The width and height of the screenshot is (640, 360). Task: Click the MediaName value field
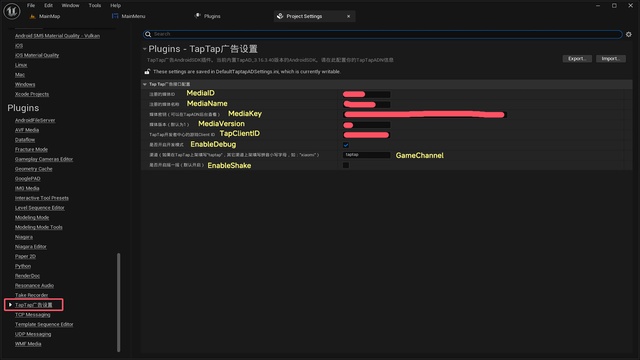367,104
